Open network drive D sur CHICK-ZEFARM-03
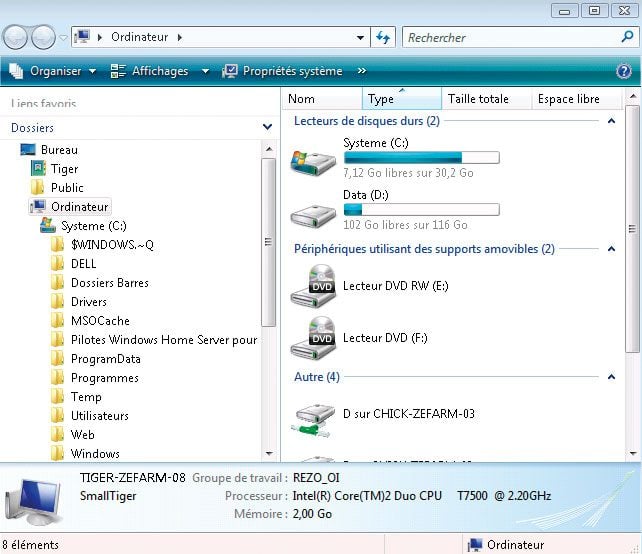 click(312, 414)
